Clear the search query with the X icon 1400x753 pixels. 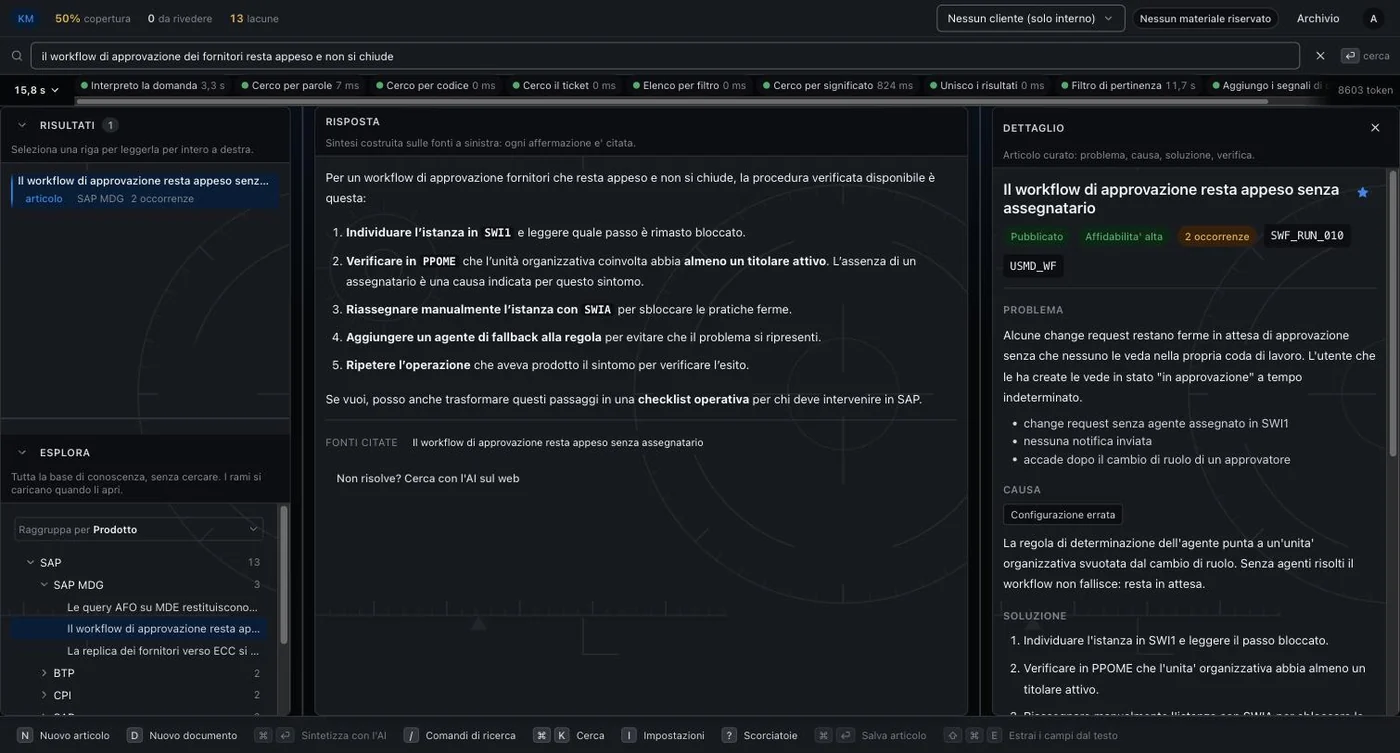tap(1320, 56)
